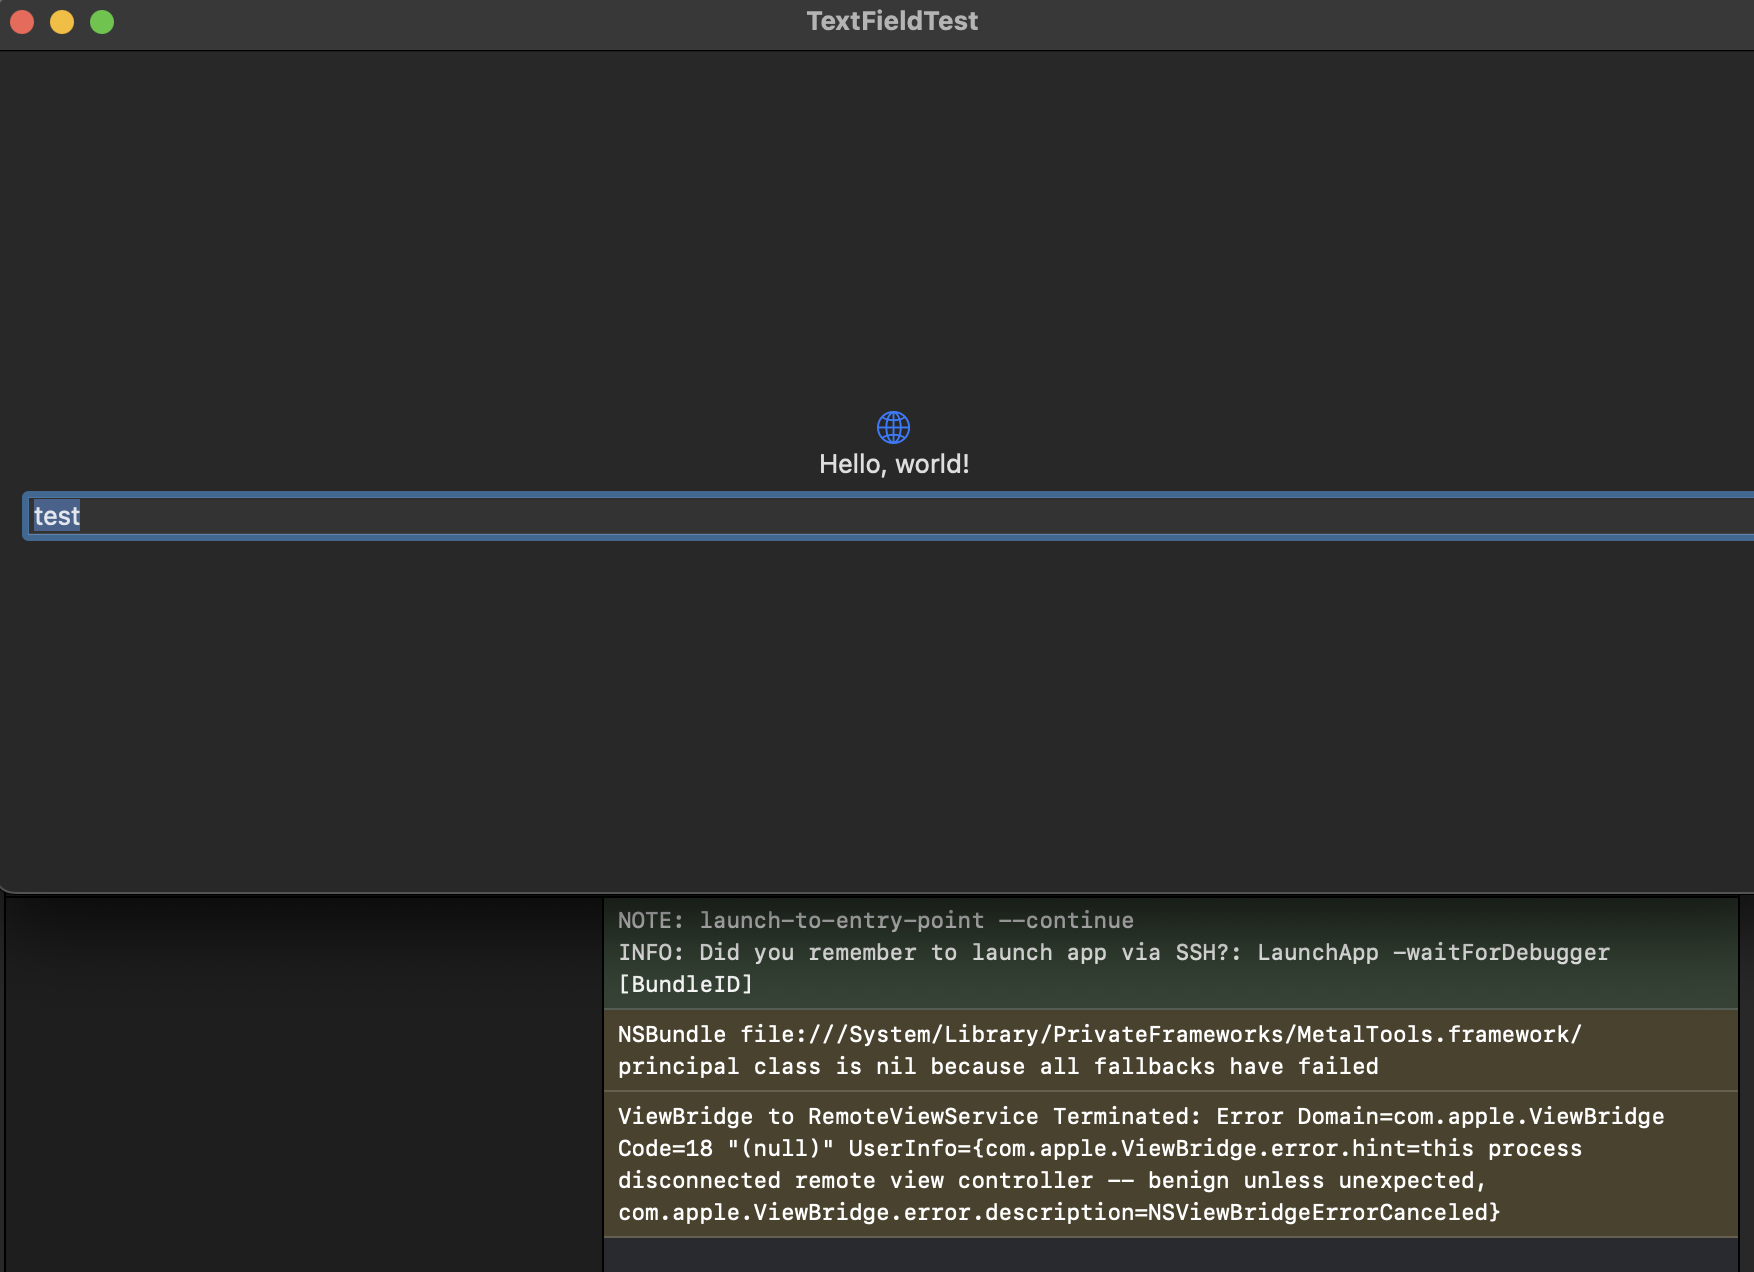1754x1272 pixels.
Task: Close the TextFieldTest window
Action: [22, 21]
